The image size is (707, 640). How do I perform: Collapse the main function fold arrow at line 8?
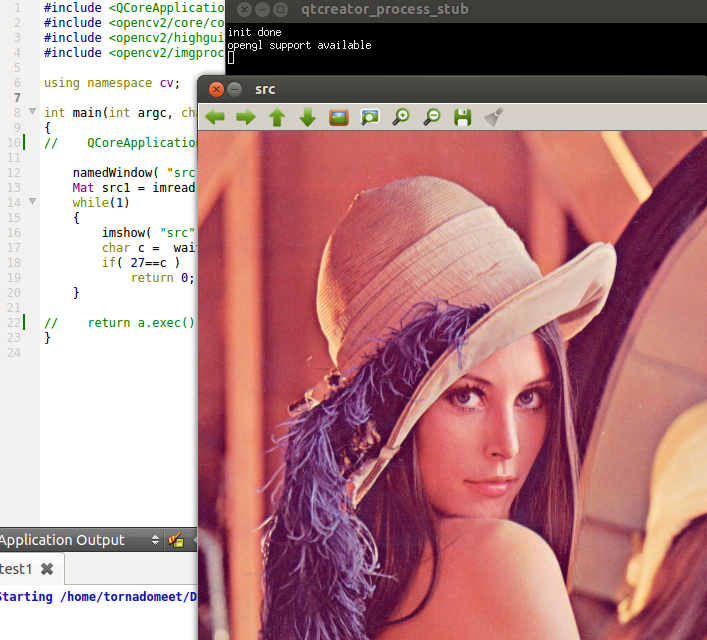click(32, 111)
